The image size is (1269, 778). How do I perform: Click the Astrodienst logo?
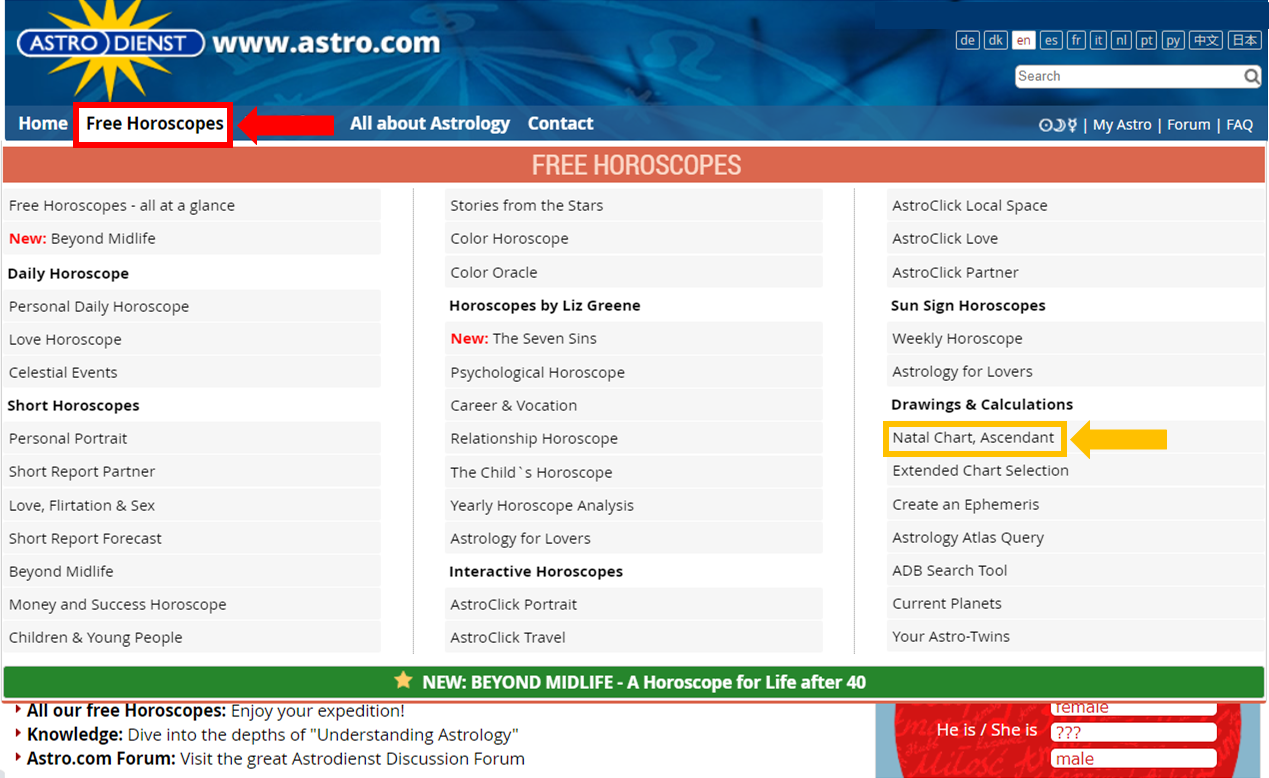point(111,43)
